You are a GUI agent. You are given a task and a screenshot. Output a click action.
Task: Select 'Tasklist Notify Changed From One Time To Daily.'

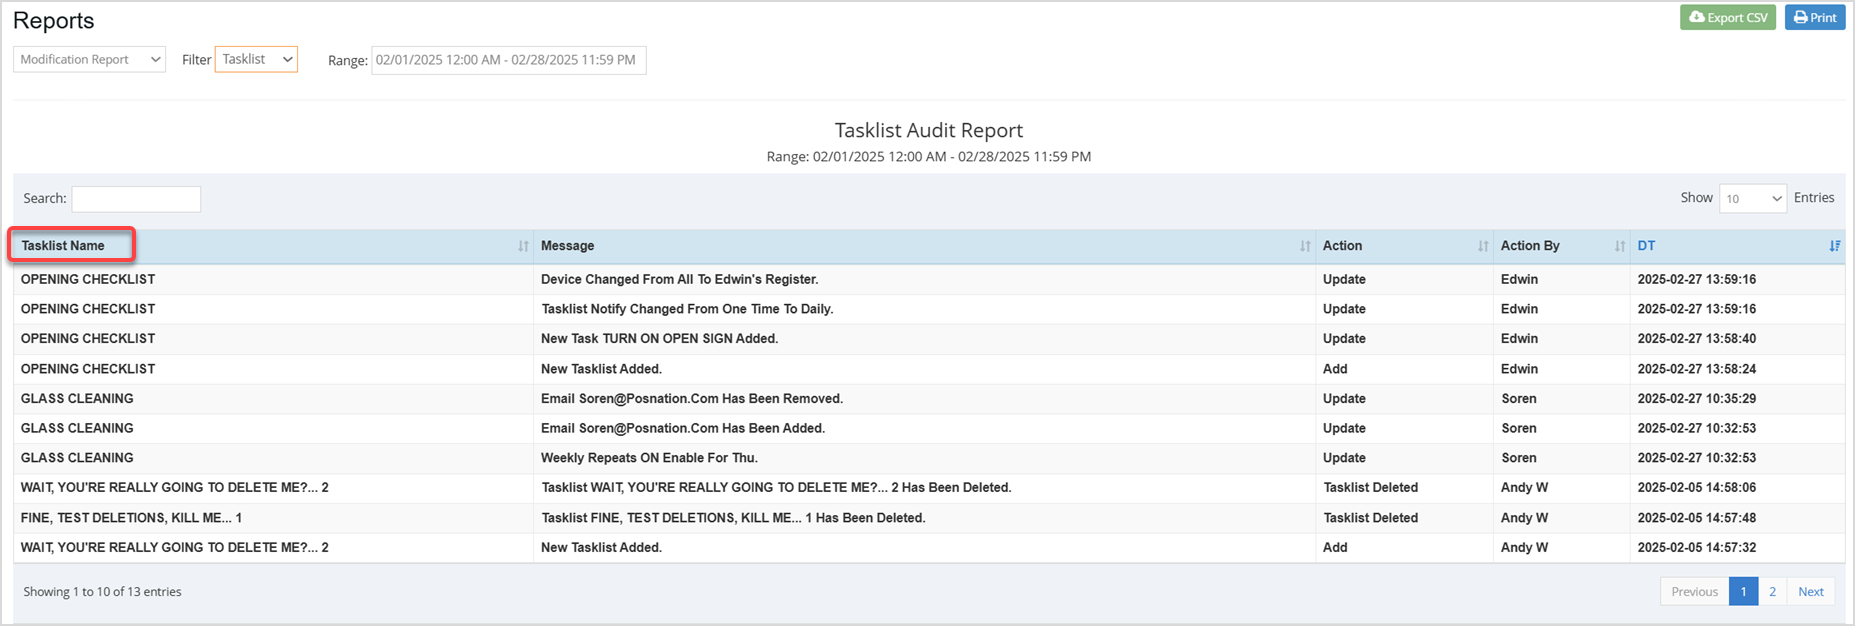point(687,309)
